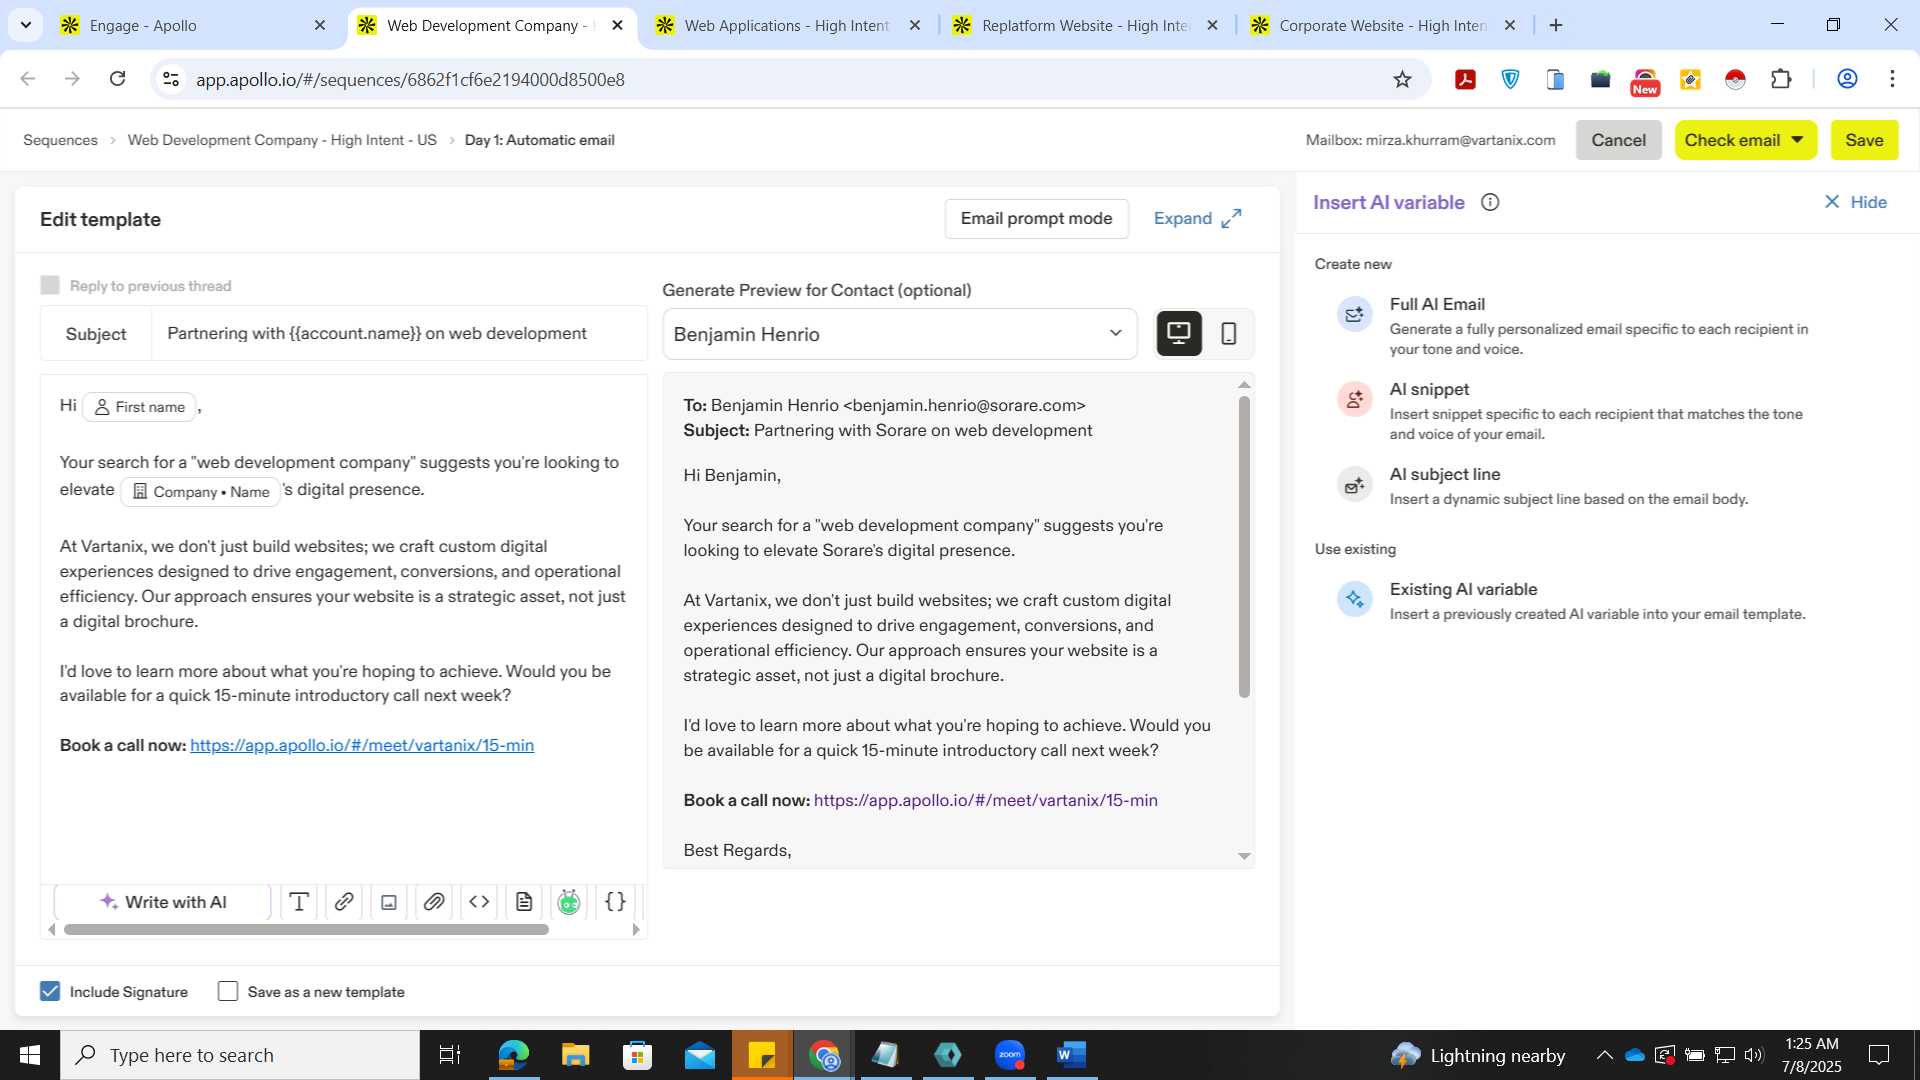Open Chrome extensions puzzle icon
The height and width of the screenshot is (1080, 1920).
pos(1781,80)
